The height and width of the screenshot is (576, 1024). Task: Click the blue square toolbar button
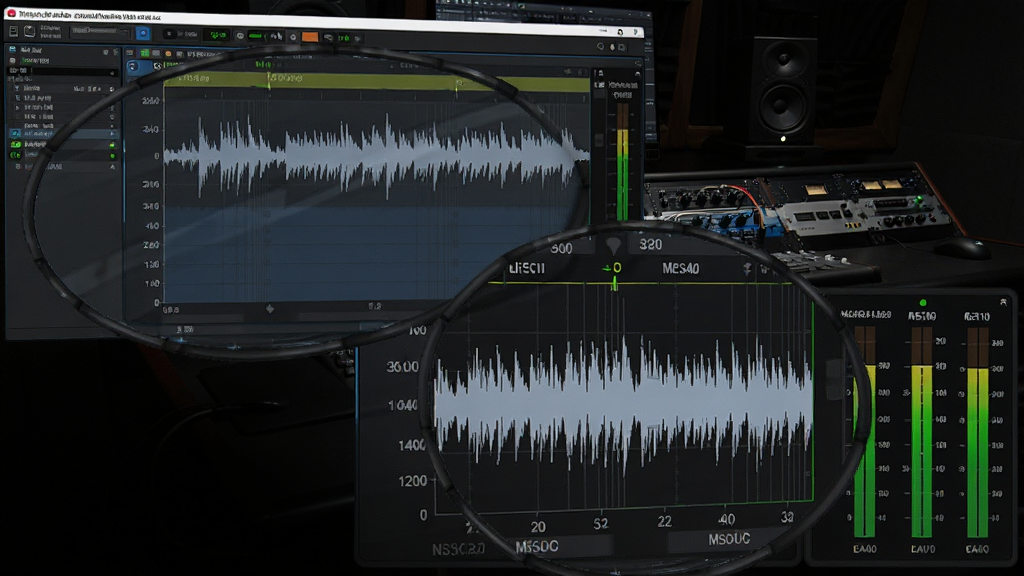tap(143, 33)
